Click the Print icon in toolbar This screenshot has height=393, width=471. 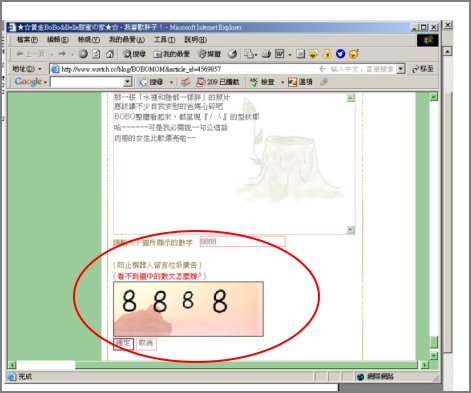coord(266,54)
